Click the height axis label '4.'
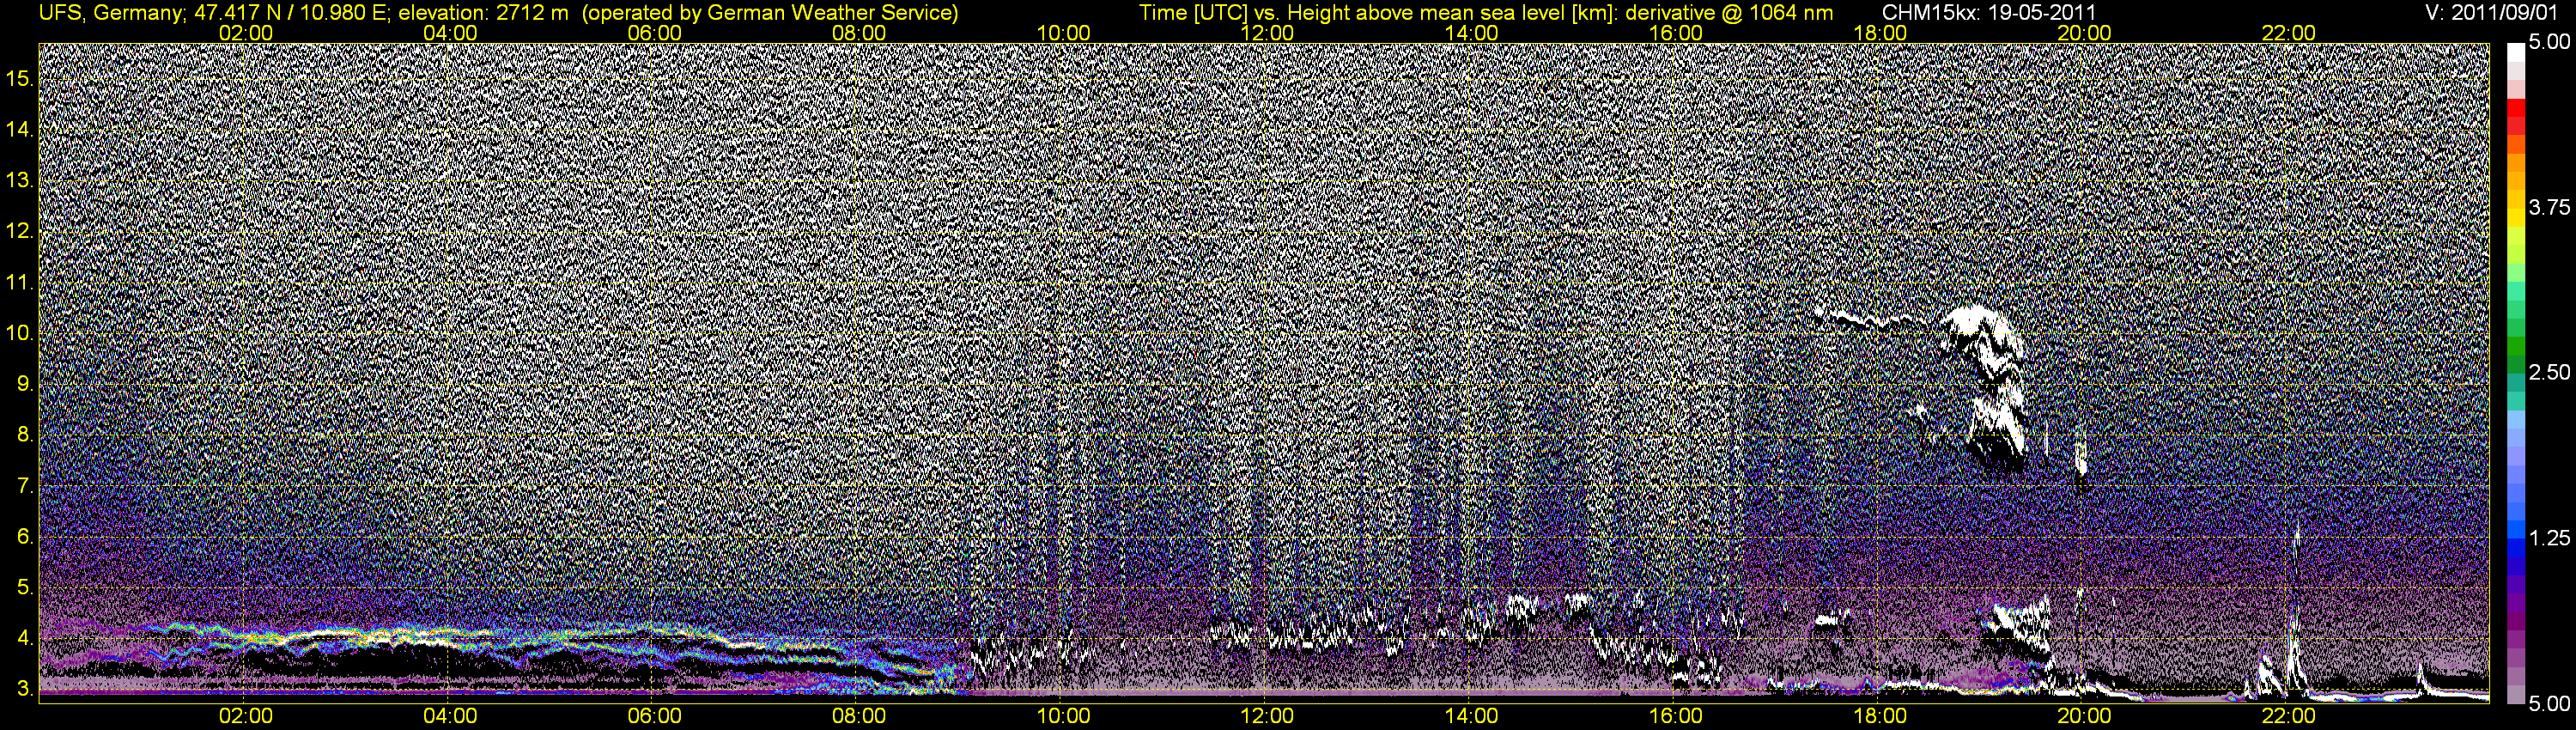Screen dimensions: 2576x730 pos(25,638)
